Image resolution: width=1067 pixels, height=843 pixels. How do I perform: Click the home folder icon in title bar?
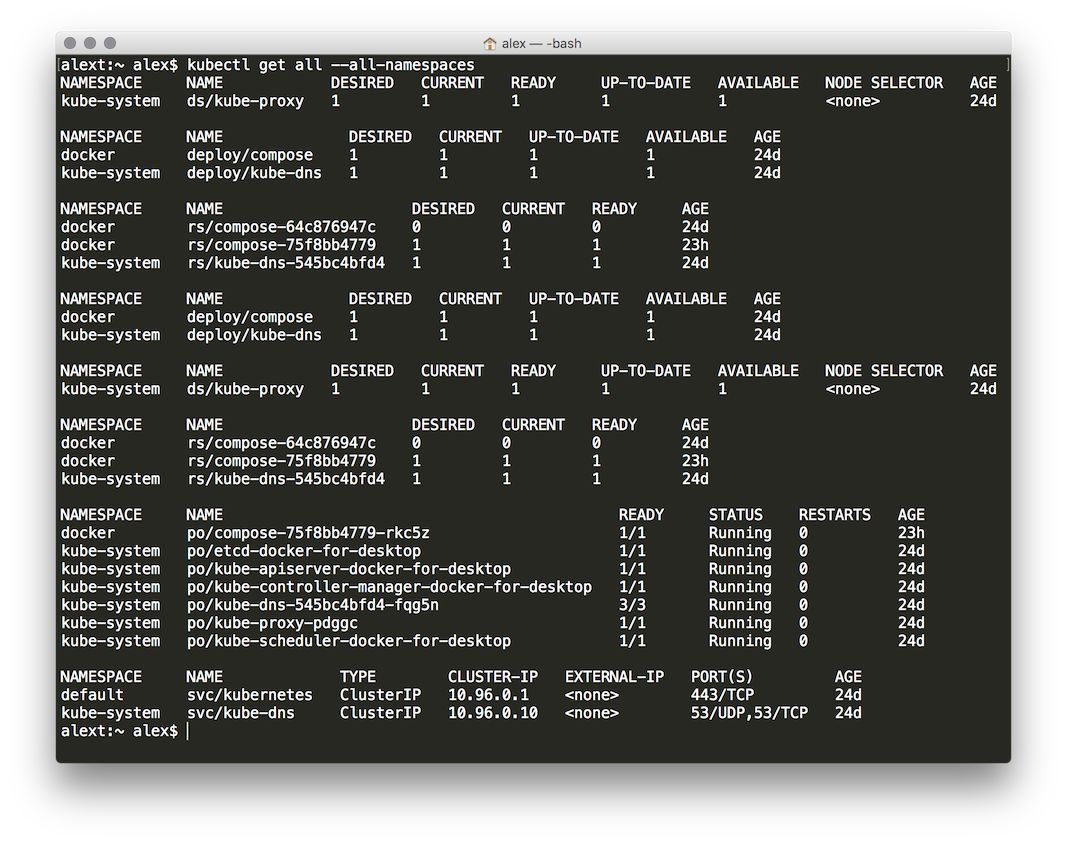point(489,44)
